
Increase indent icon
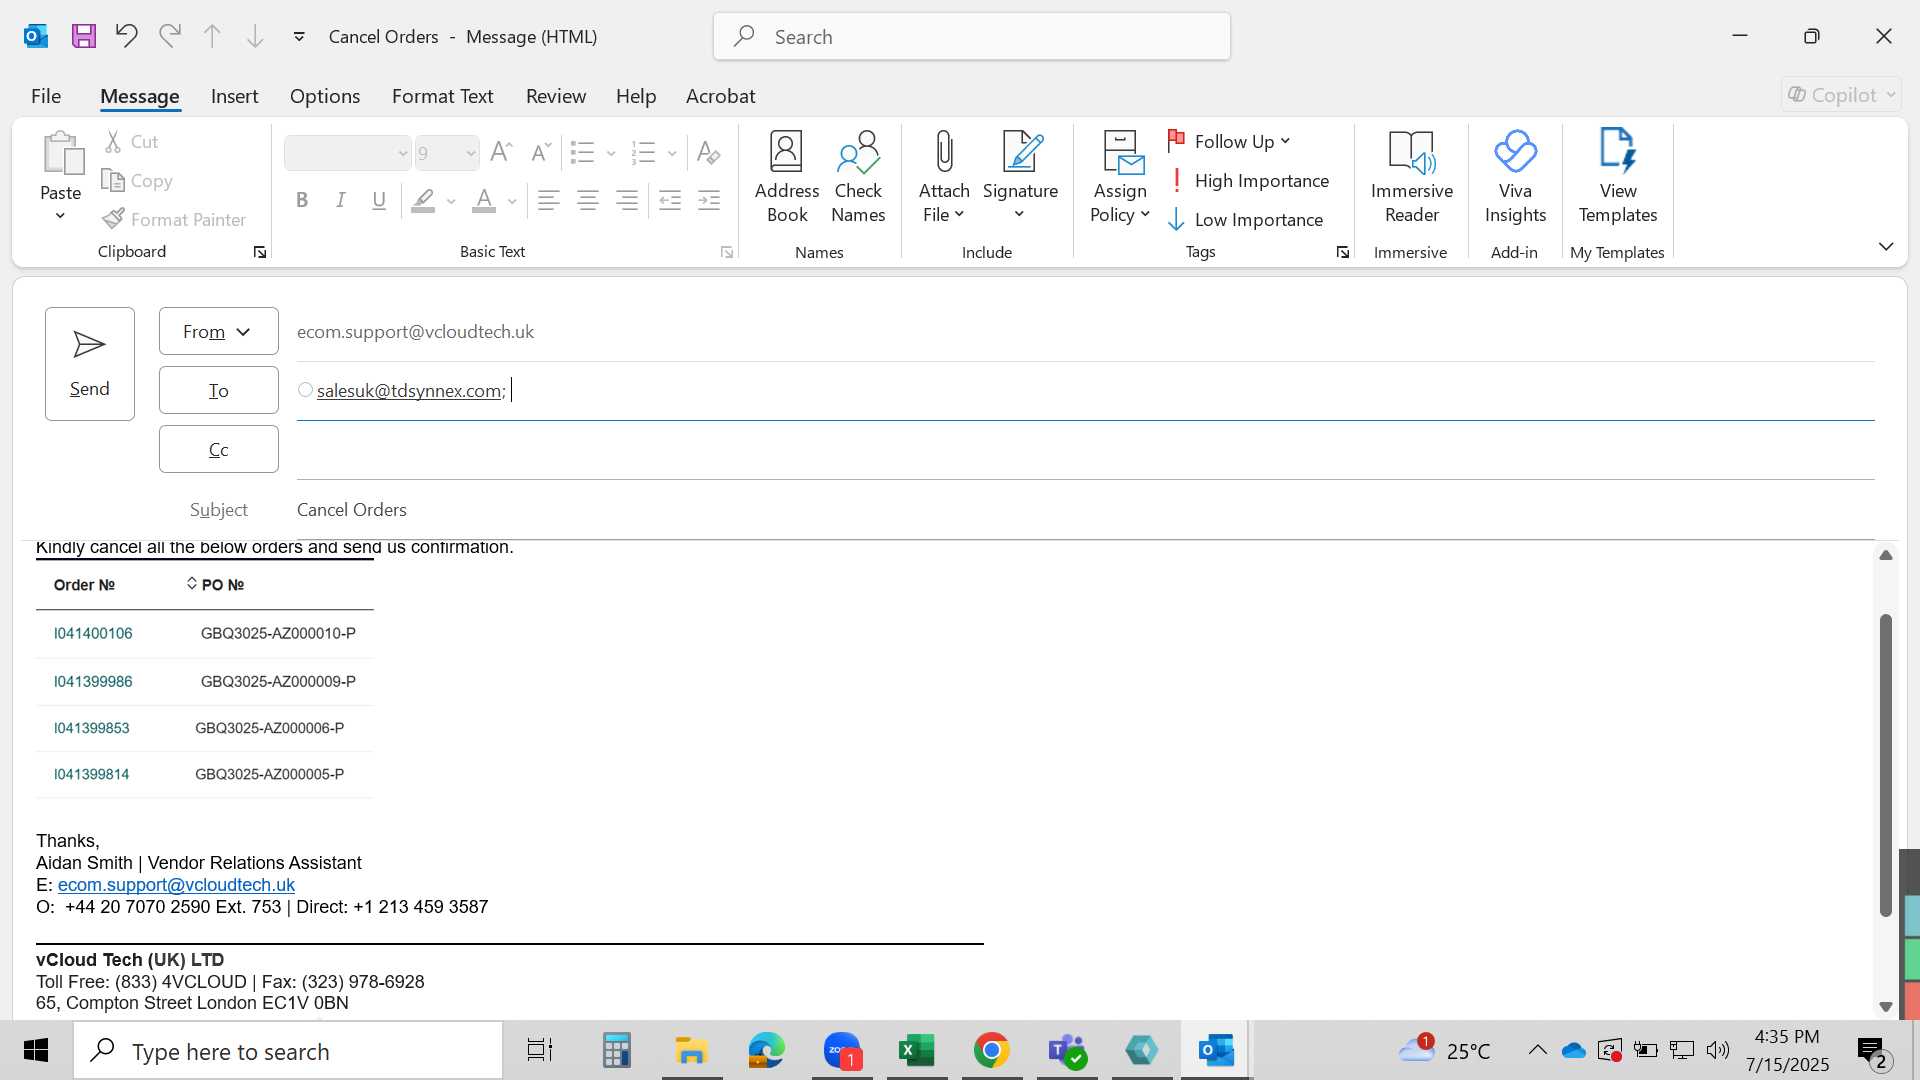coord(709,200)
